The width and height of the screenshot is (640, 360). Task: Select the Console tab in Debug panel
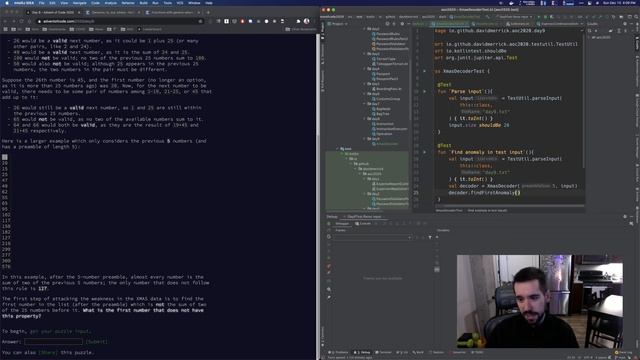pyautogui.click(x=363, y=223)
